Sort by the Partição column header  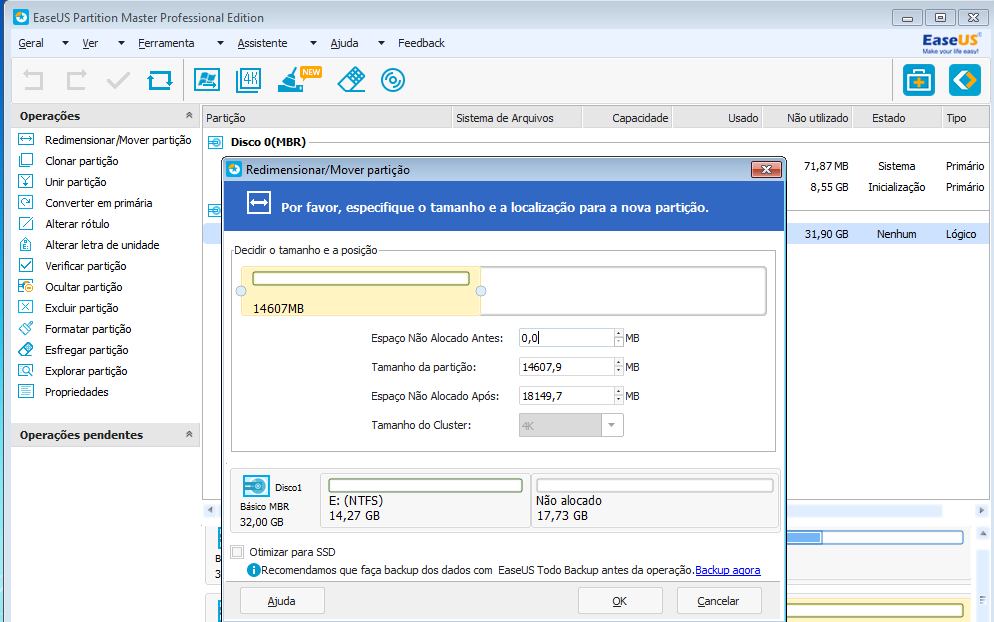[x=327, y=118]
